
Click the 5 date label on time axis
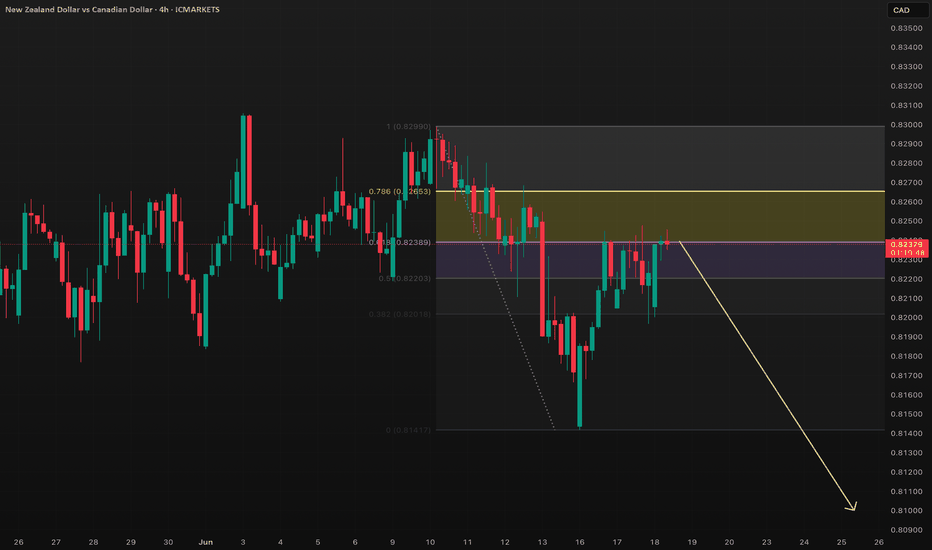tap(318, 542)
